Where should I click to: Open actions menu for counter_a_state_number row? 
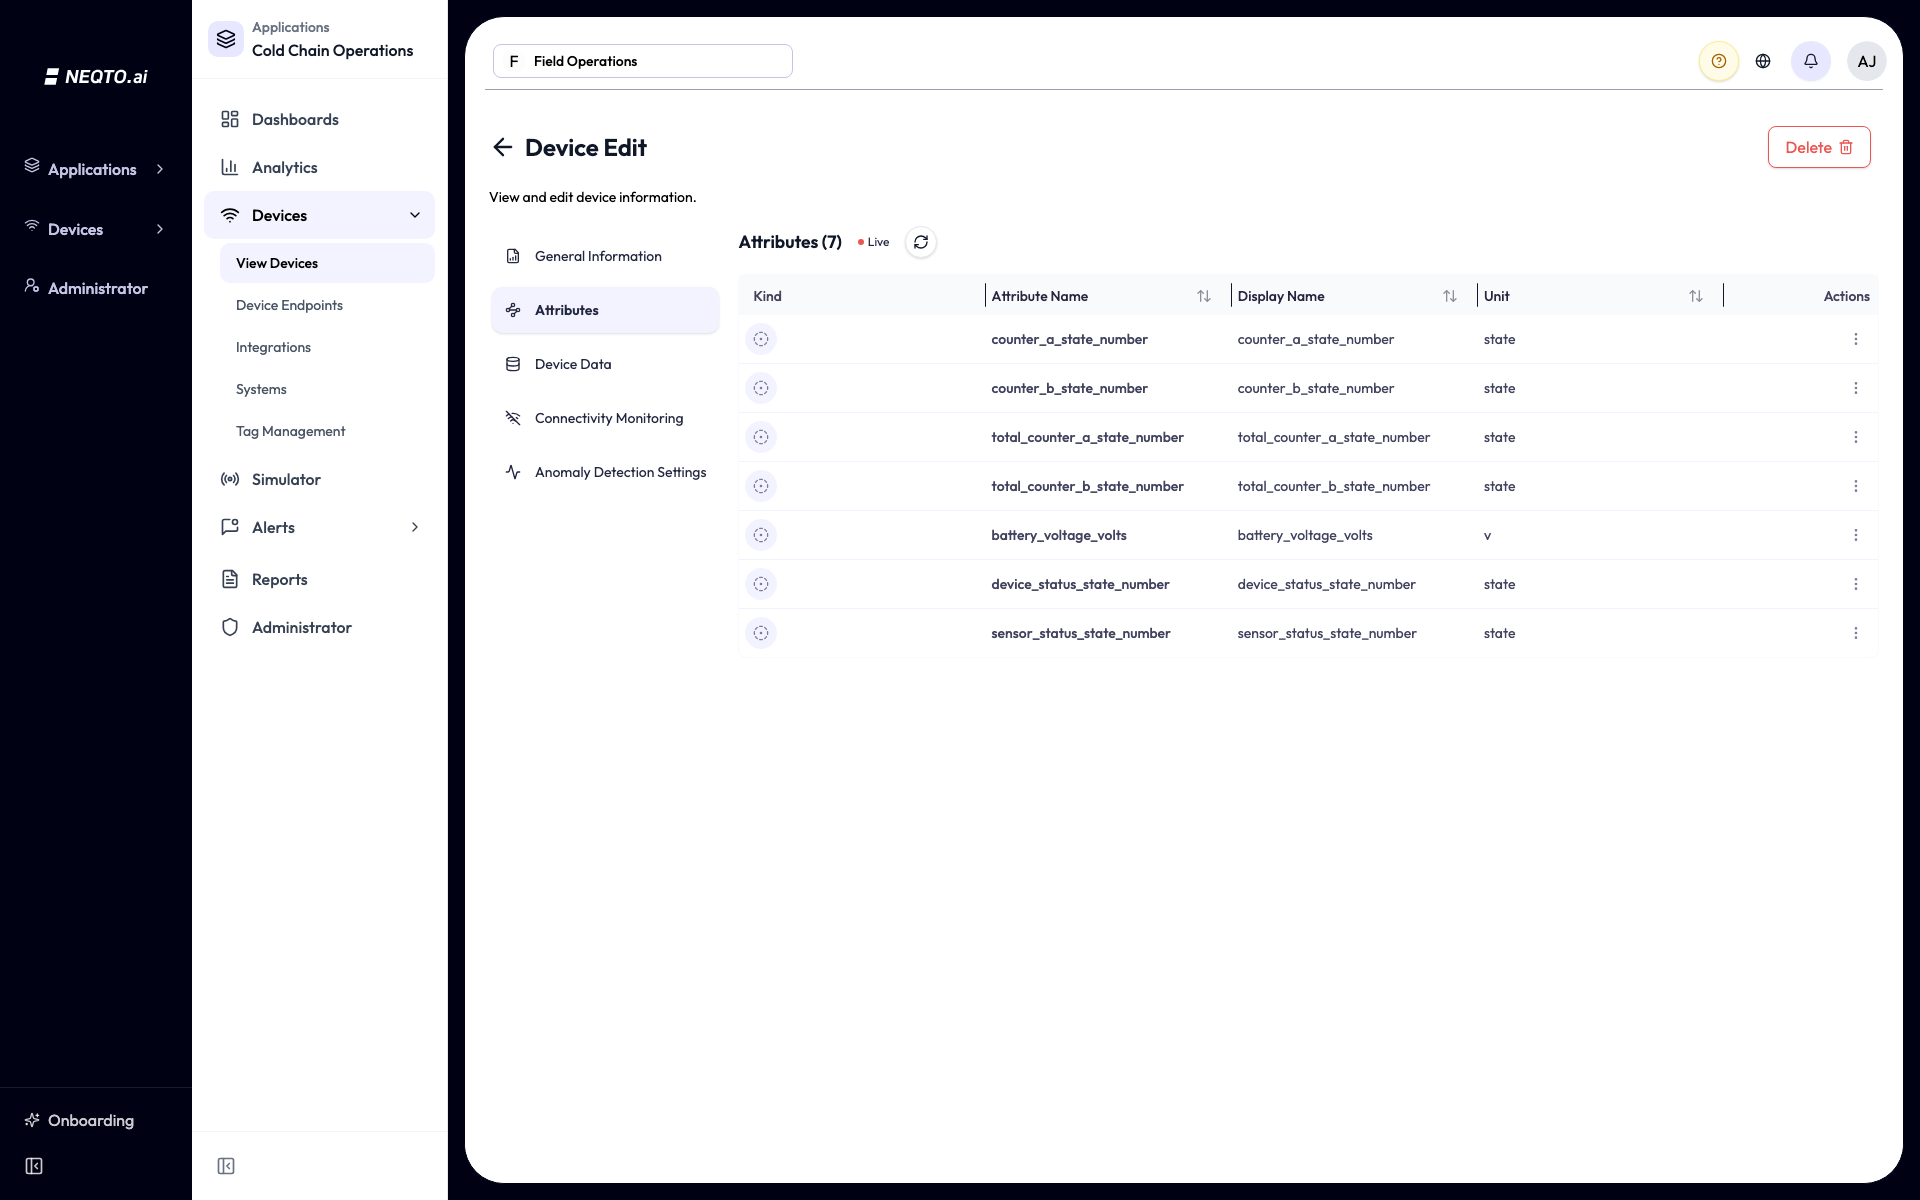[x=1856, y=339]
